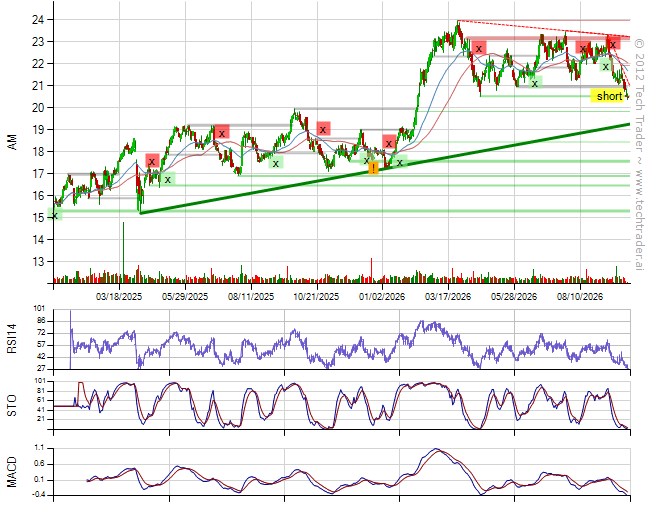657x514 pixels.
Task: Click the orange exclamation mark warning marker
Action: coord(373,169)
